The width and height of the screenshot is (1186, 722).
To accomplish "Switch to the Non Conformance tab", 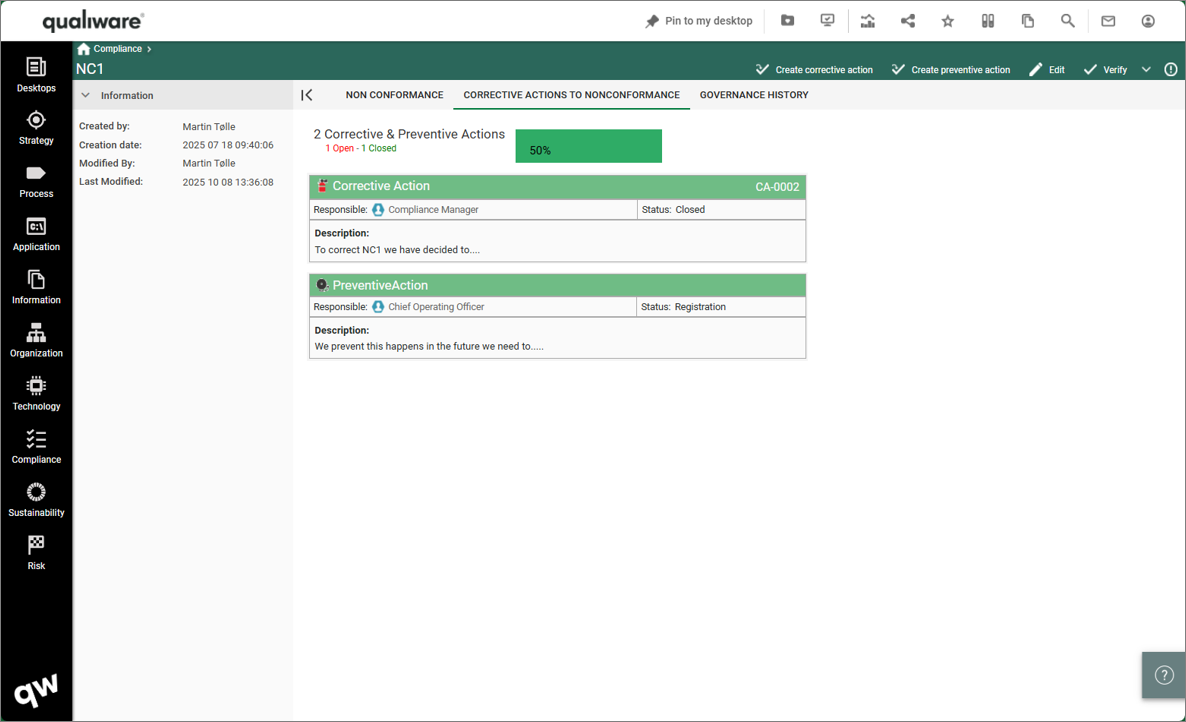I will 394,95.
